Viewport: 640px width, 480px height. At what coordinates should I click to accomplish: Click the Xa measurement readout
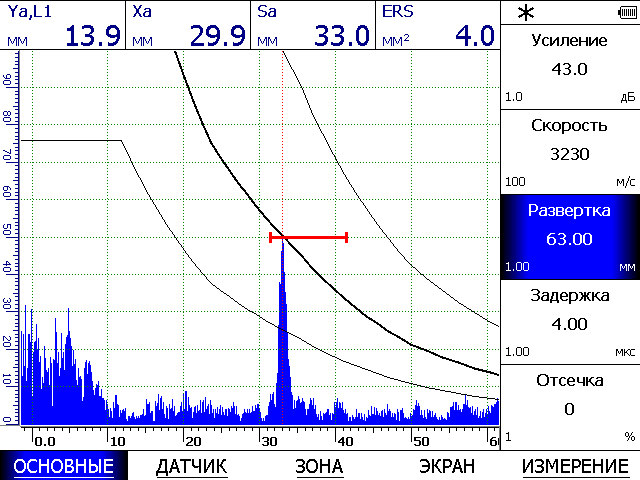click(x=188, y=25)
